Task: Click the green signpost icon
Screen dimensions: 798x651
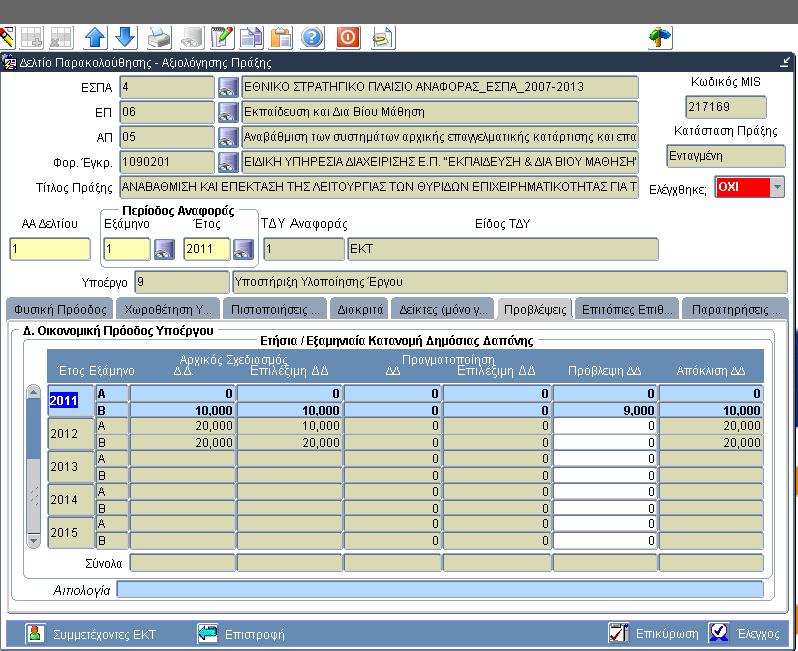Action: (660, 38)
